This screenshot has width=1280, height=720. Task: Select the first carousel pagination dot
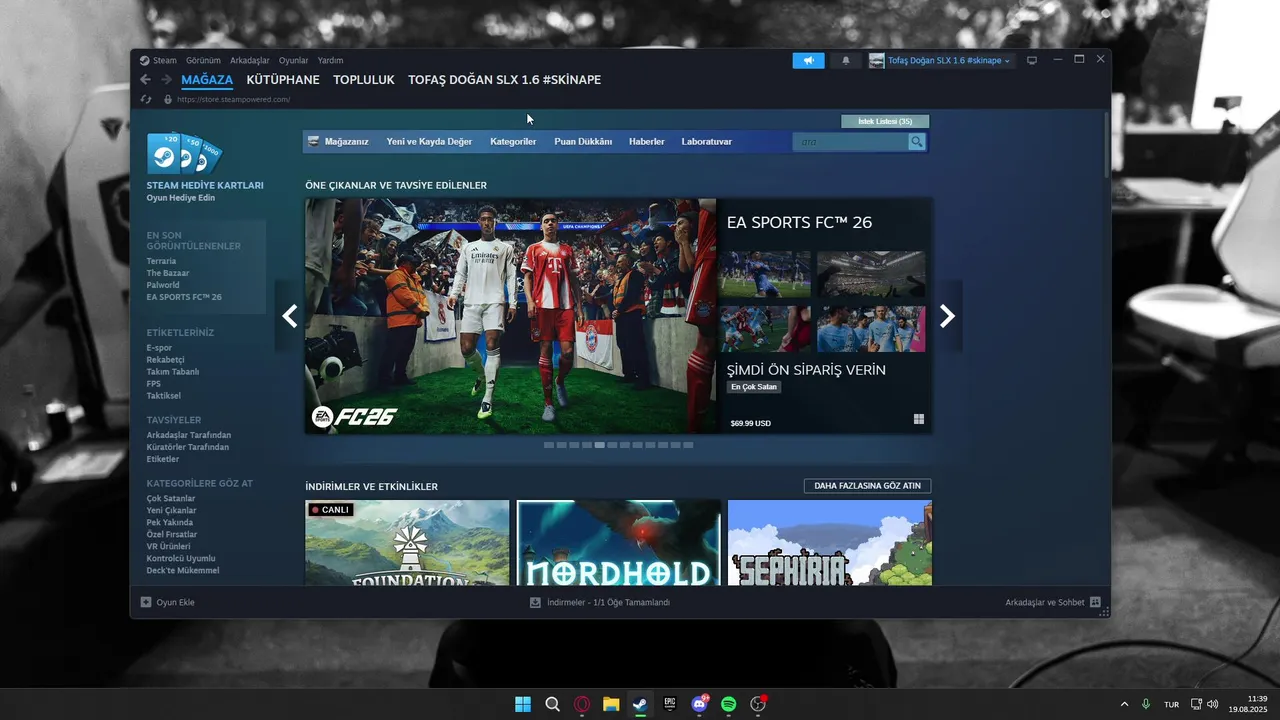click(549, 445)
